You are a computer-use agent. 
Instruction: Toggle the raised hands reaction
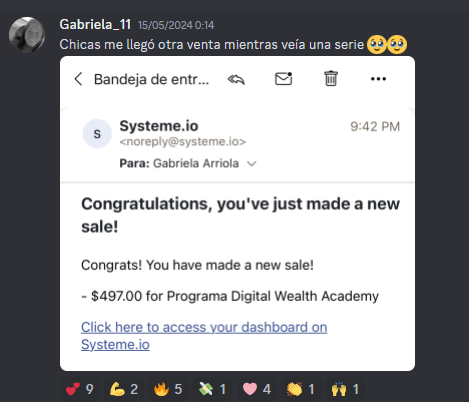point(345,389)
